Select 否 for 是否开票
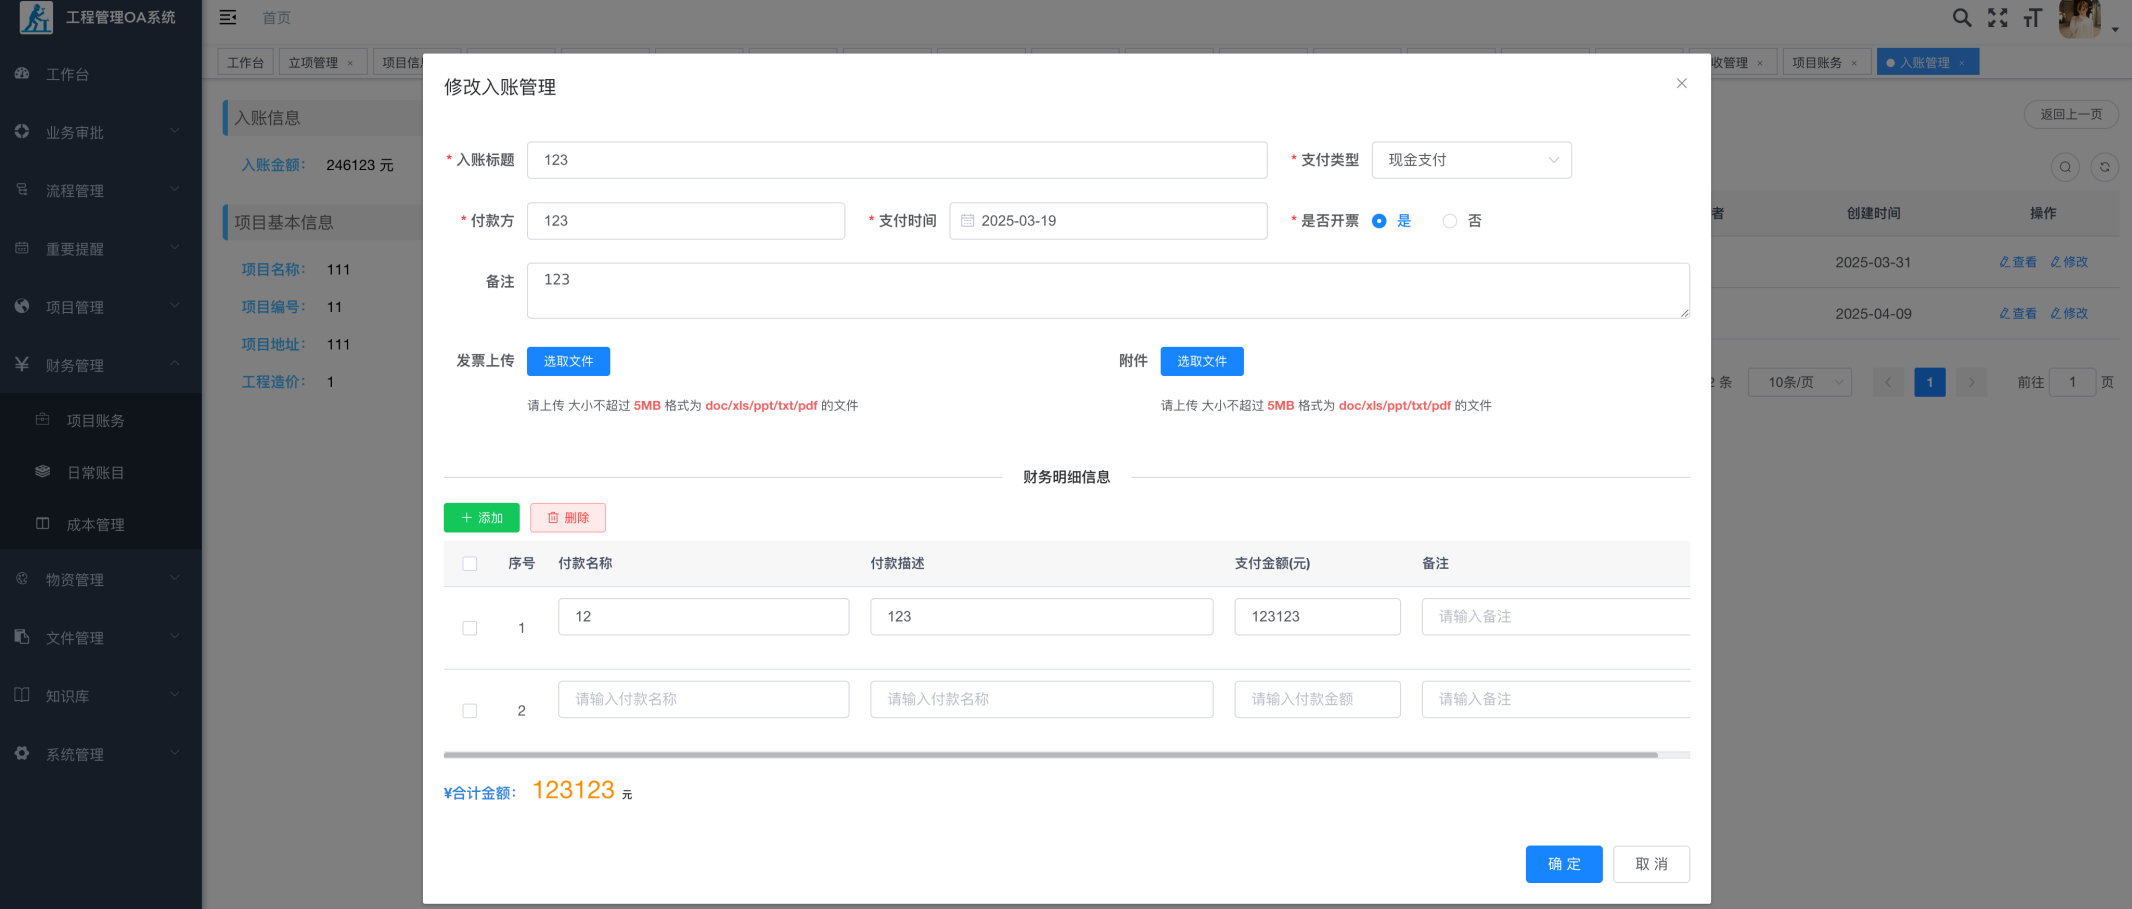This screenshot has height=909, width=2132. tap(1450, 221)
